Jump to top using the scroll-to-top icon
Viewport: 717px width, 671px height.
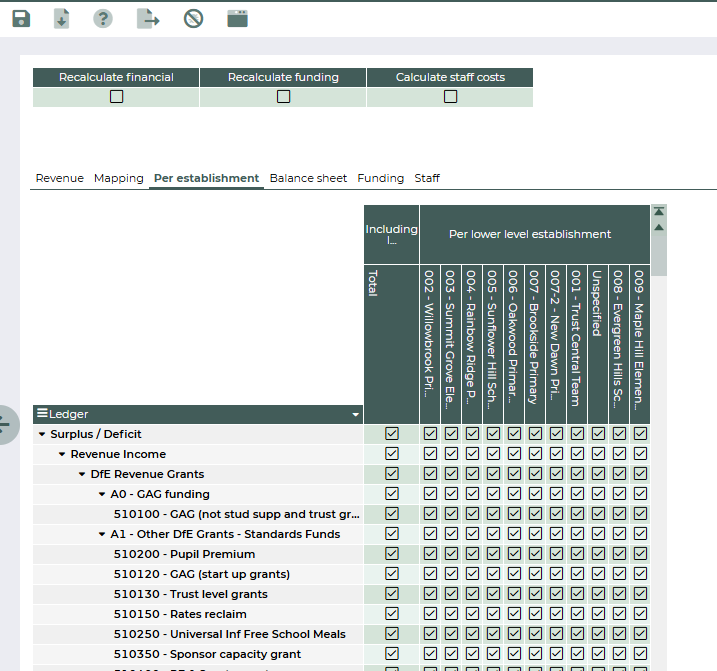click(x=658, y=211)
